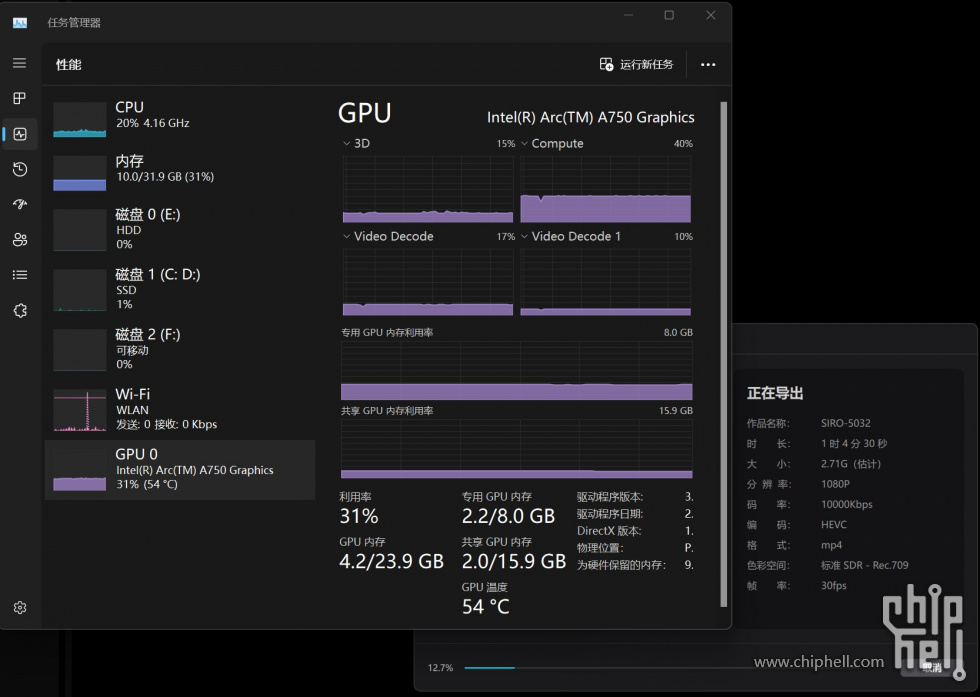Open the Video Decode engine dropdown
The image size is (980, 697).
pos(346,236)
